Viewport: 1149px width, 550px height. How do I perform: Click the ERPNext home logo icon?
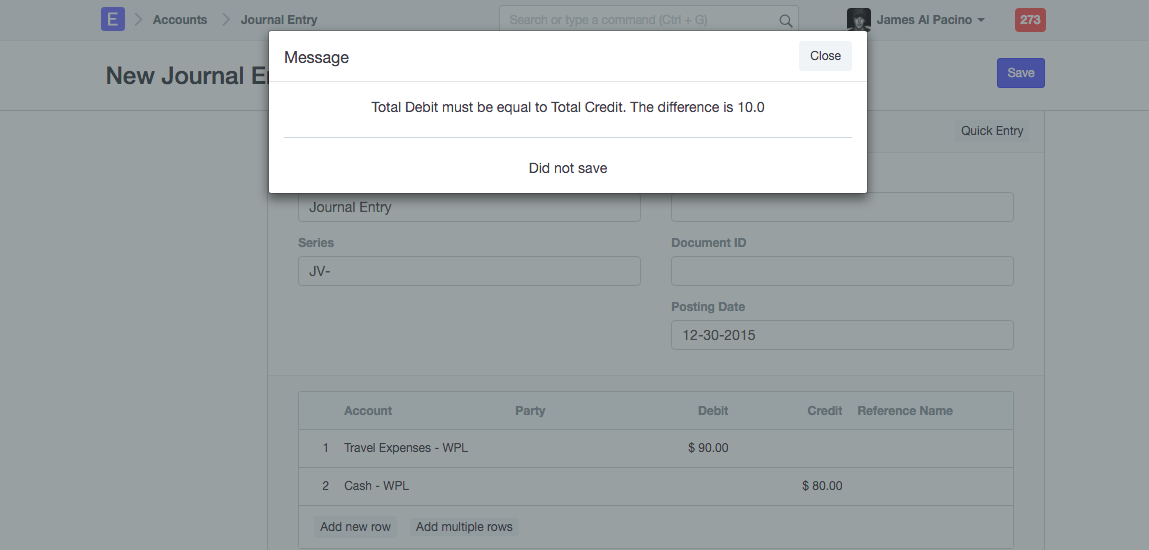pos(113,19)
